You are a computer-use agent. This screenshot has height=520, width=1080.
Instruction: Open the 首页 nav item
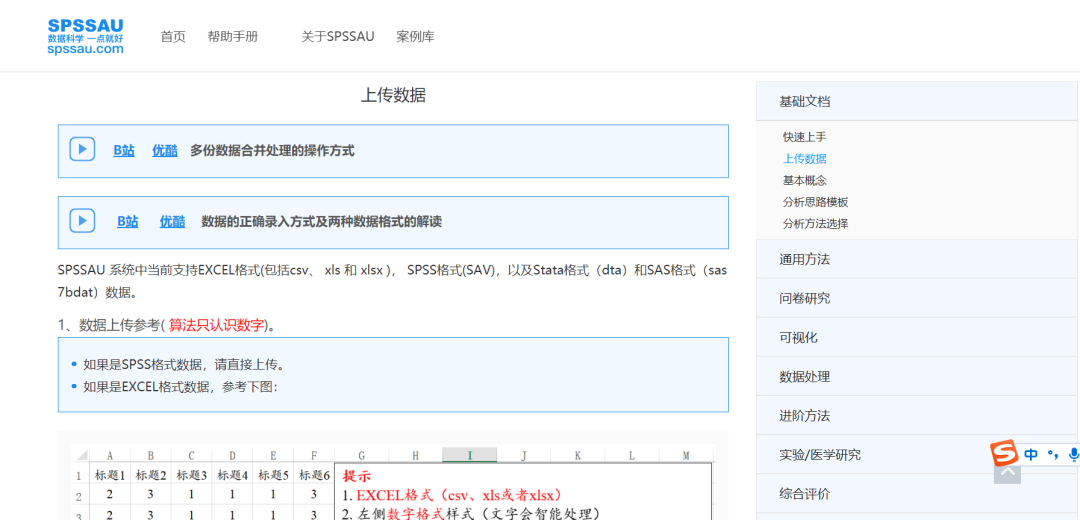coord(173,37)
